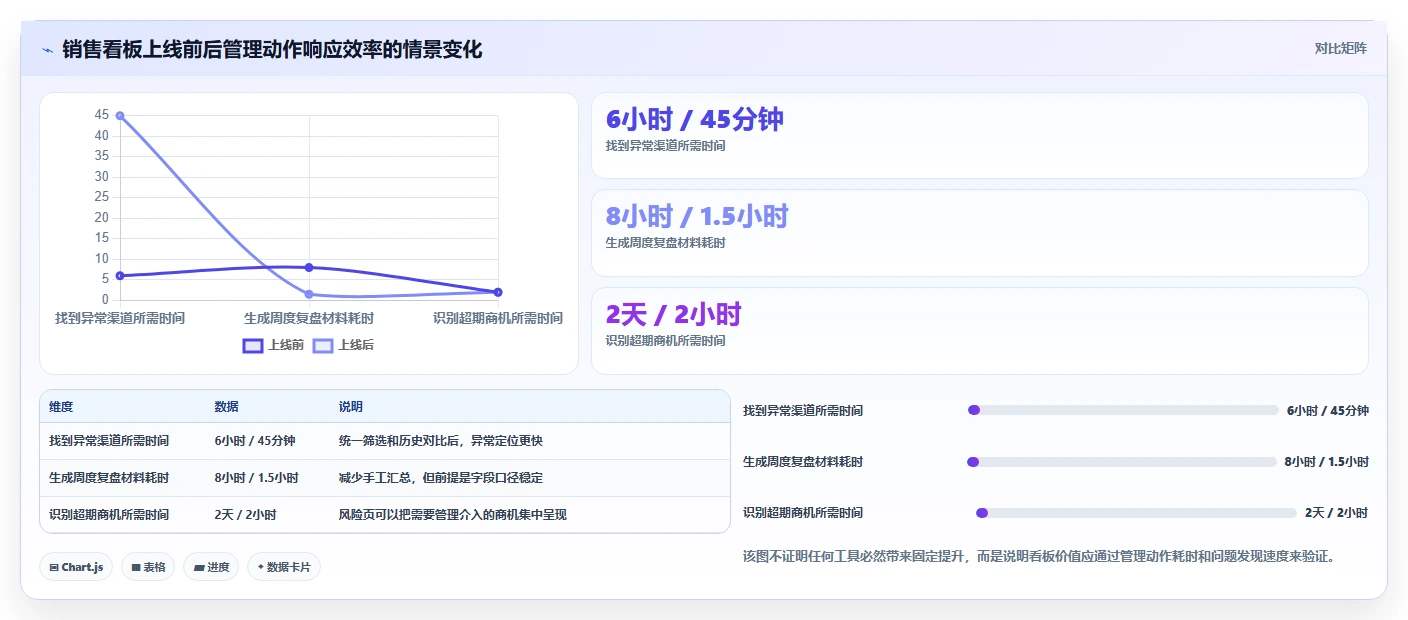Screen dimensions: 1408x620
Task: Click table cell 找到异常渠道所需时间 in 维度 column
Action: tap(109, 440)
